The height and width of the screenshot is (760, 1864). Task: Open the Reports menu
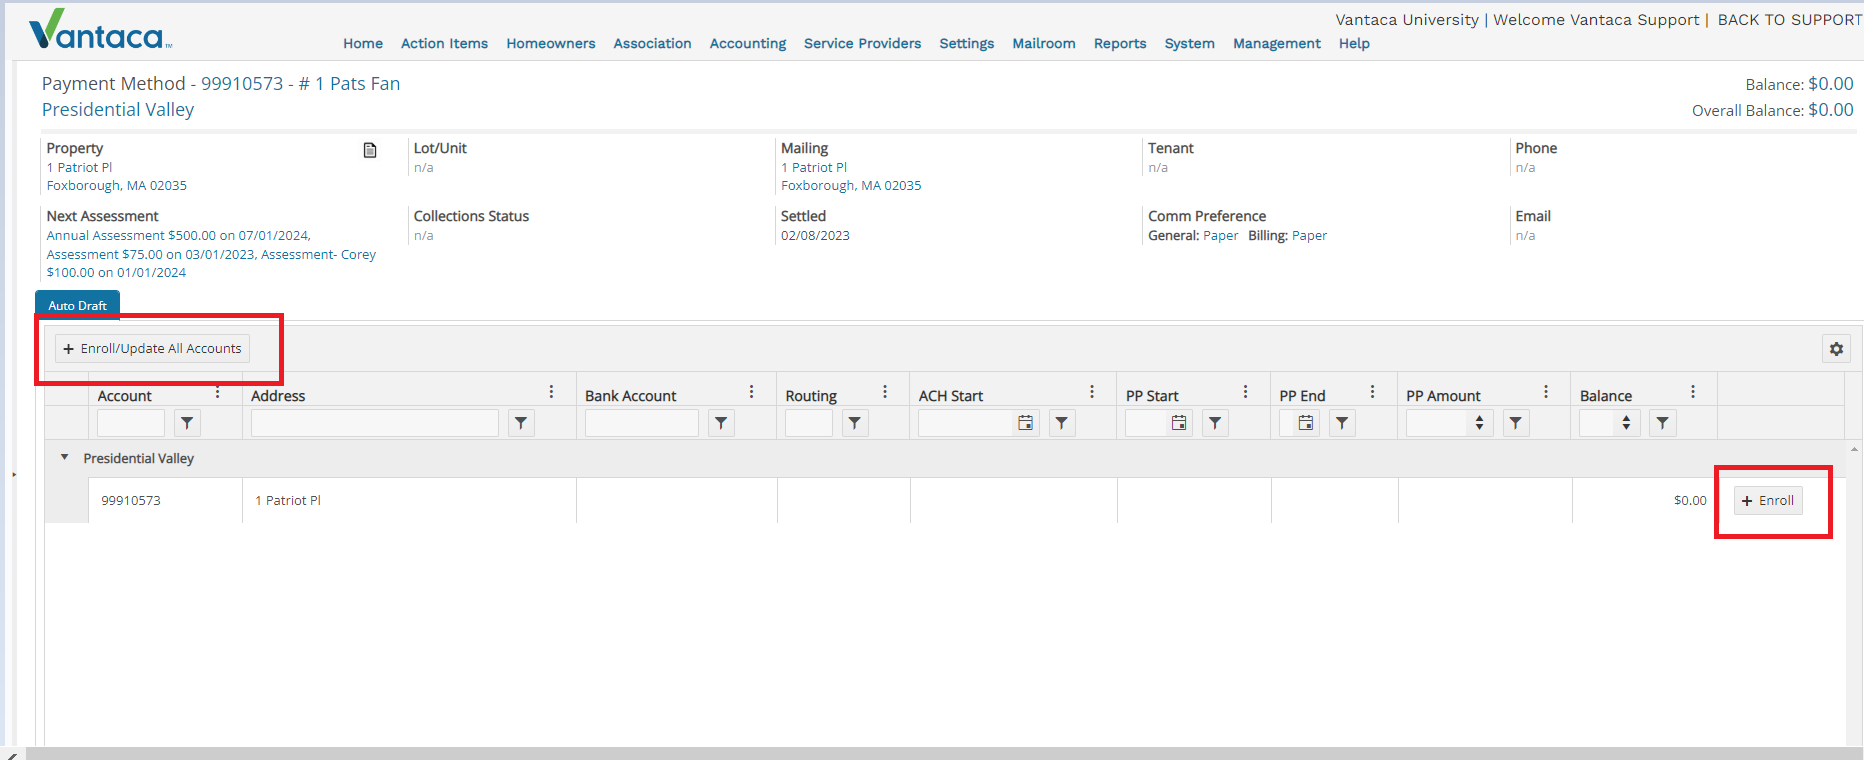click(1120, 44)
